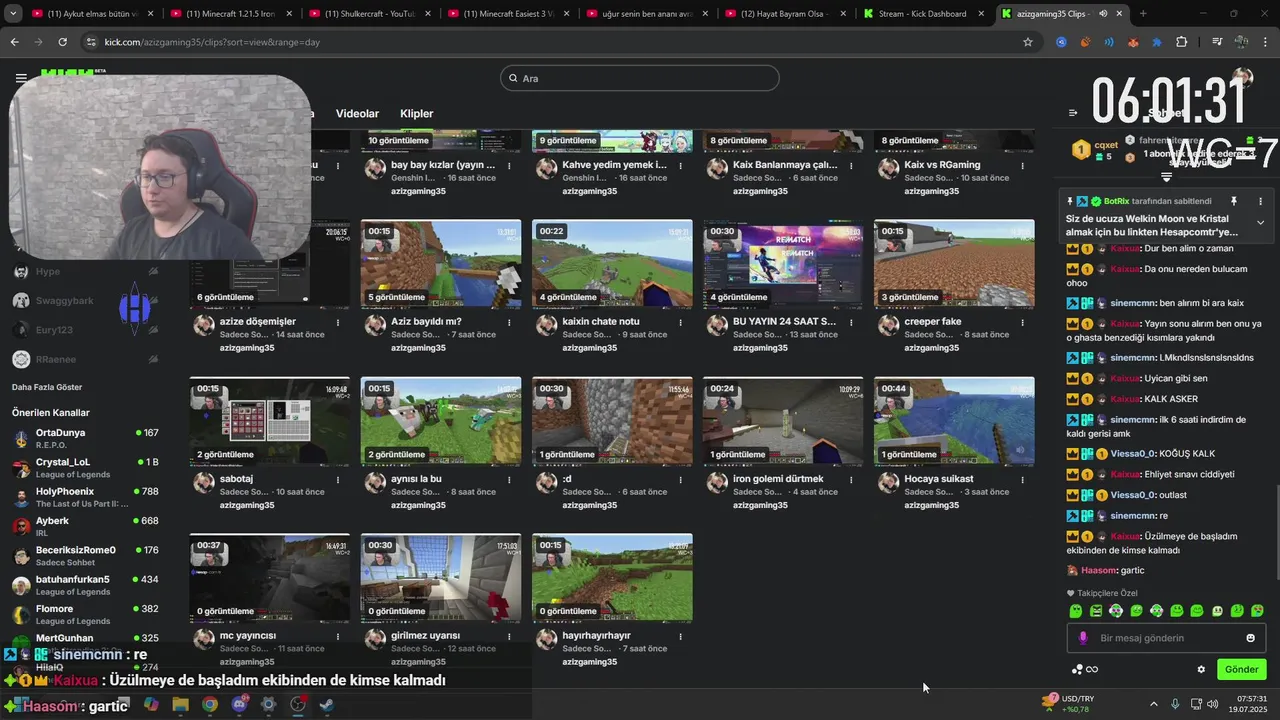Click the tray microphone icon
Image resolution: width=1280 pixels, height=720 pixels.
1175,704
